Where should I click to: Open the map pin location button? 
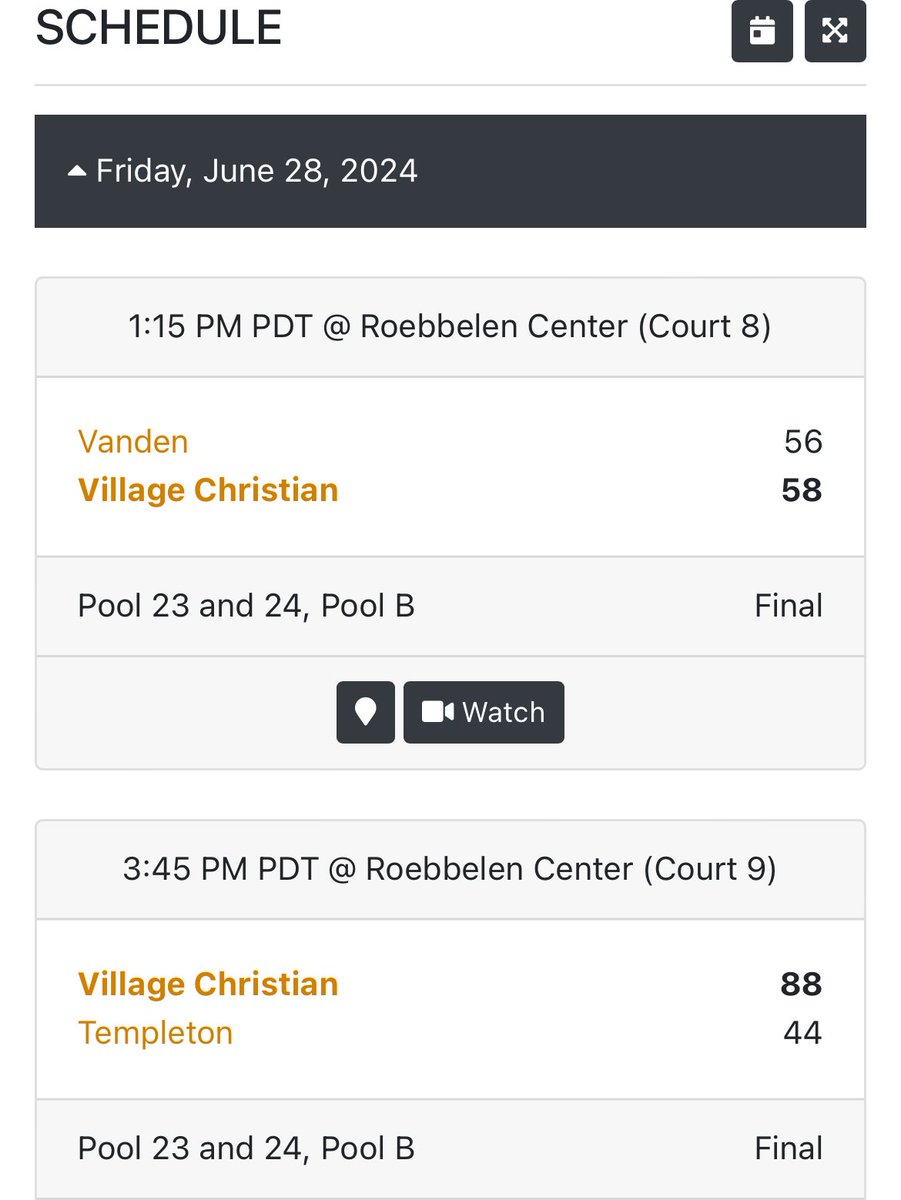click(x=366, y=712)
